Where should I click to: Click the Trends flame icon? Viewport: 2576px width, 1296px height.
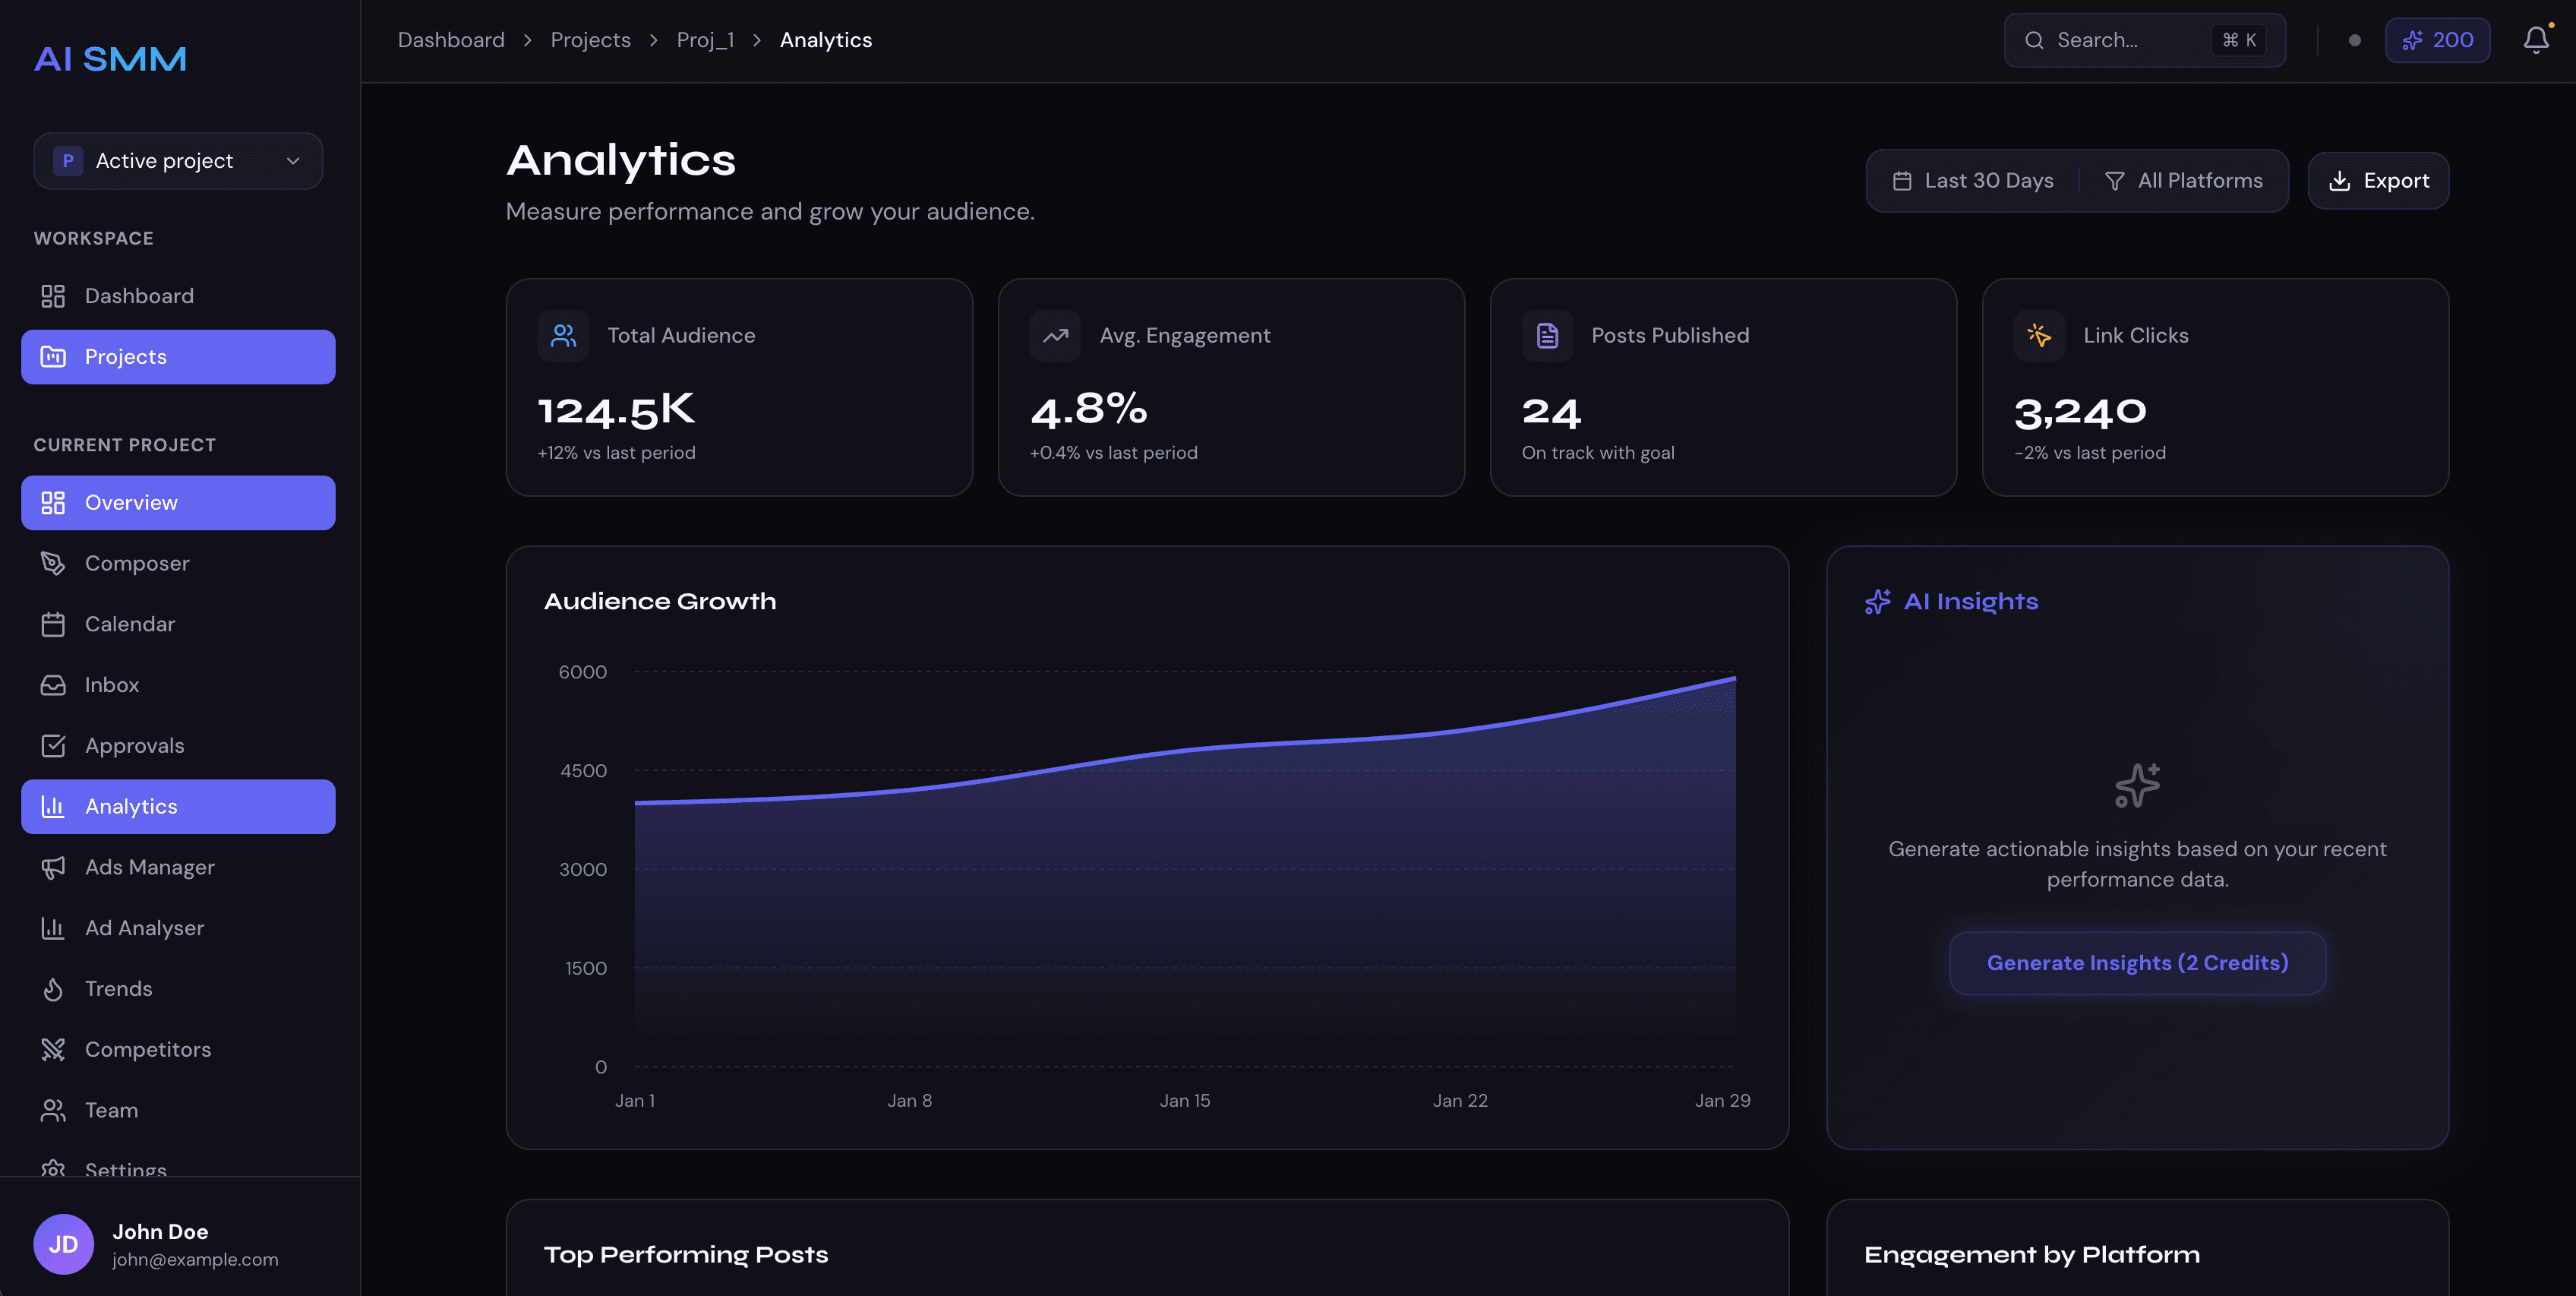click(x=53, y=989)
